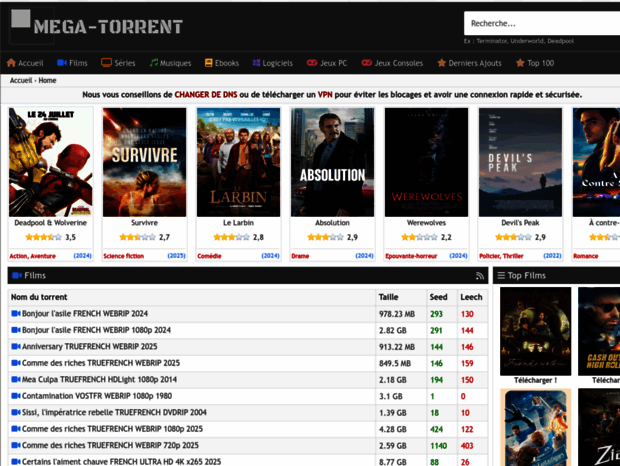Open the Absolution movie poster
Viewport: 620px width, 466px height.
click(x=332, y=162)
